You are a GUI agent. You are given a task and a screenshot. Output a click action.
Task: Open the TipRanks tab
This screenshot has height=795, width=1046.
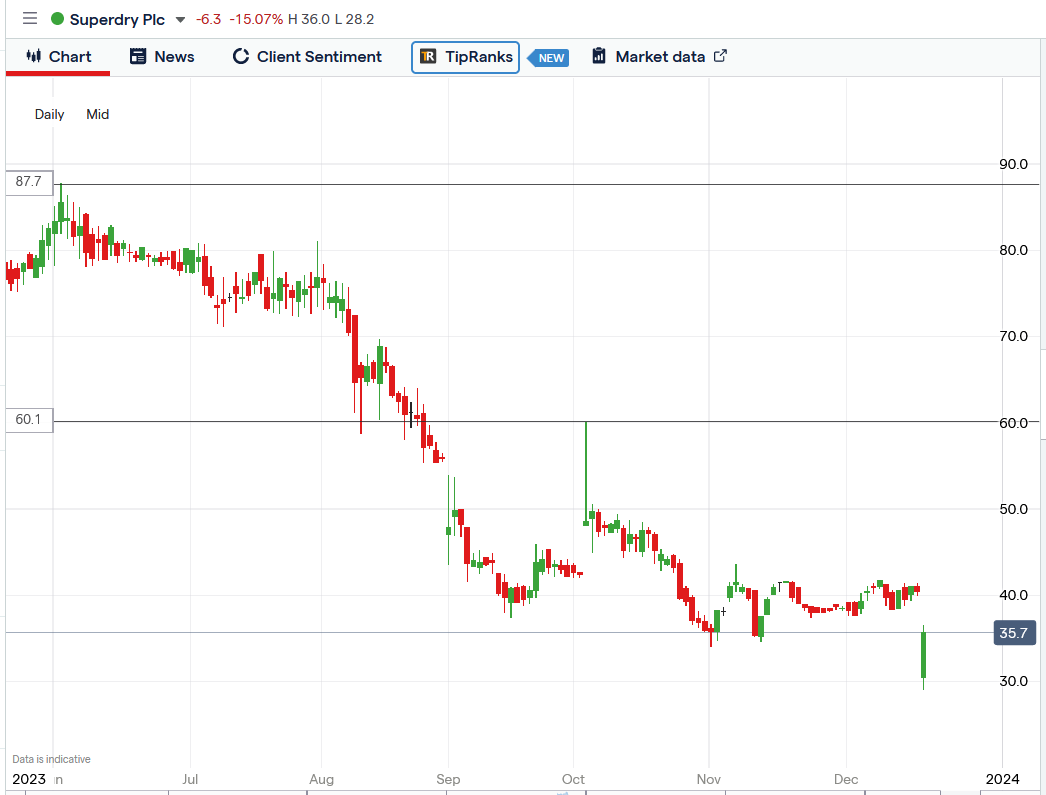[x=466, y=57]
